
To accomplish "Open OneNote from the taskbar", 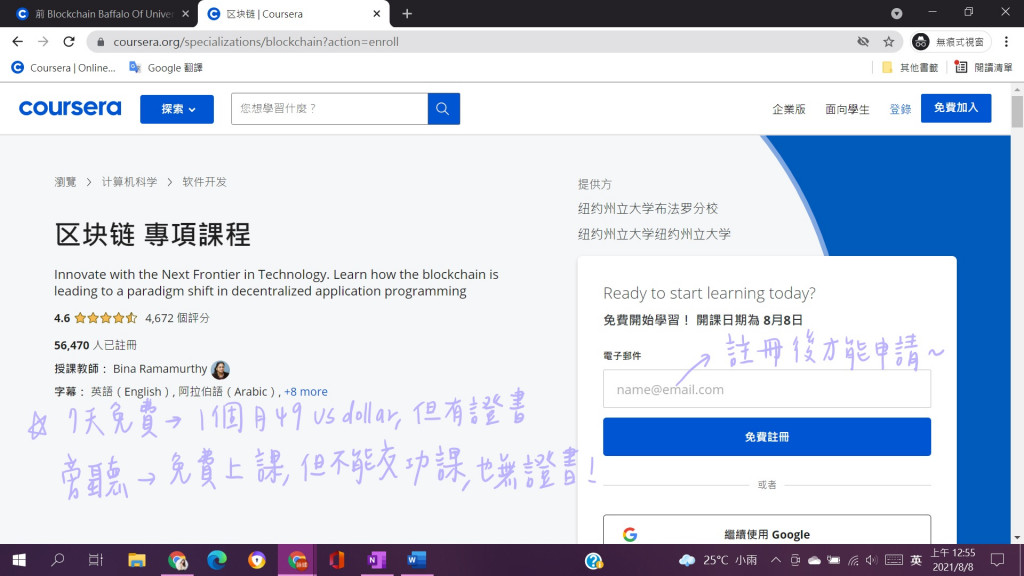I will tap(377, 560).
